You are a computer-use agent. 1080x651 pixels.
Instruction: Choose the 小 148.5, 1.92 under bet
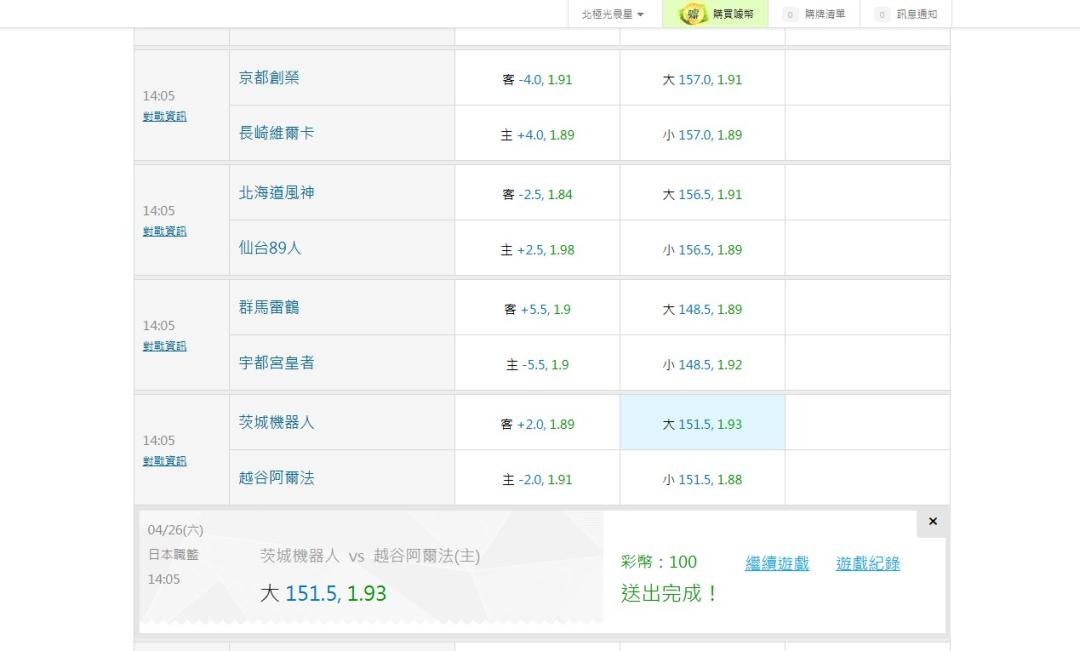(x=702, y=365)
